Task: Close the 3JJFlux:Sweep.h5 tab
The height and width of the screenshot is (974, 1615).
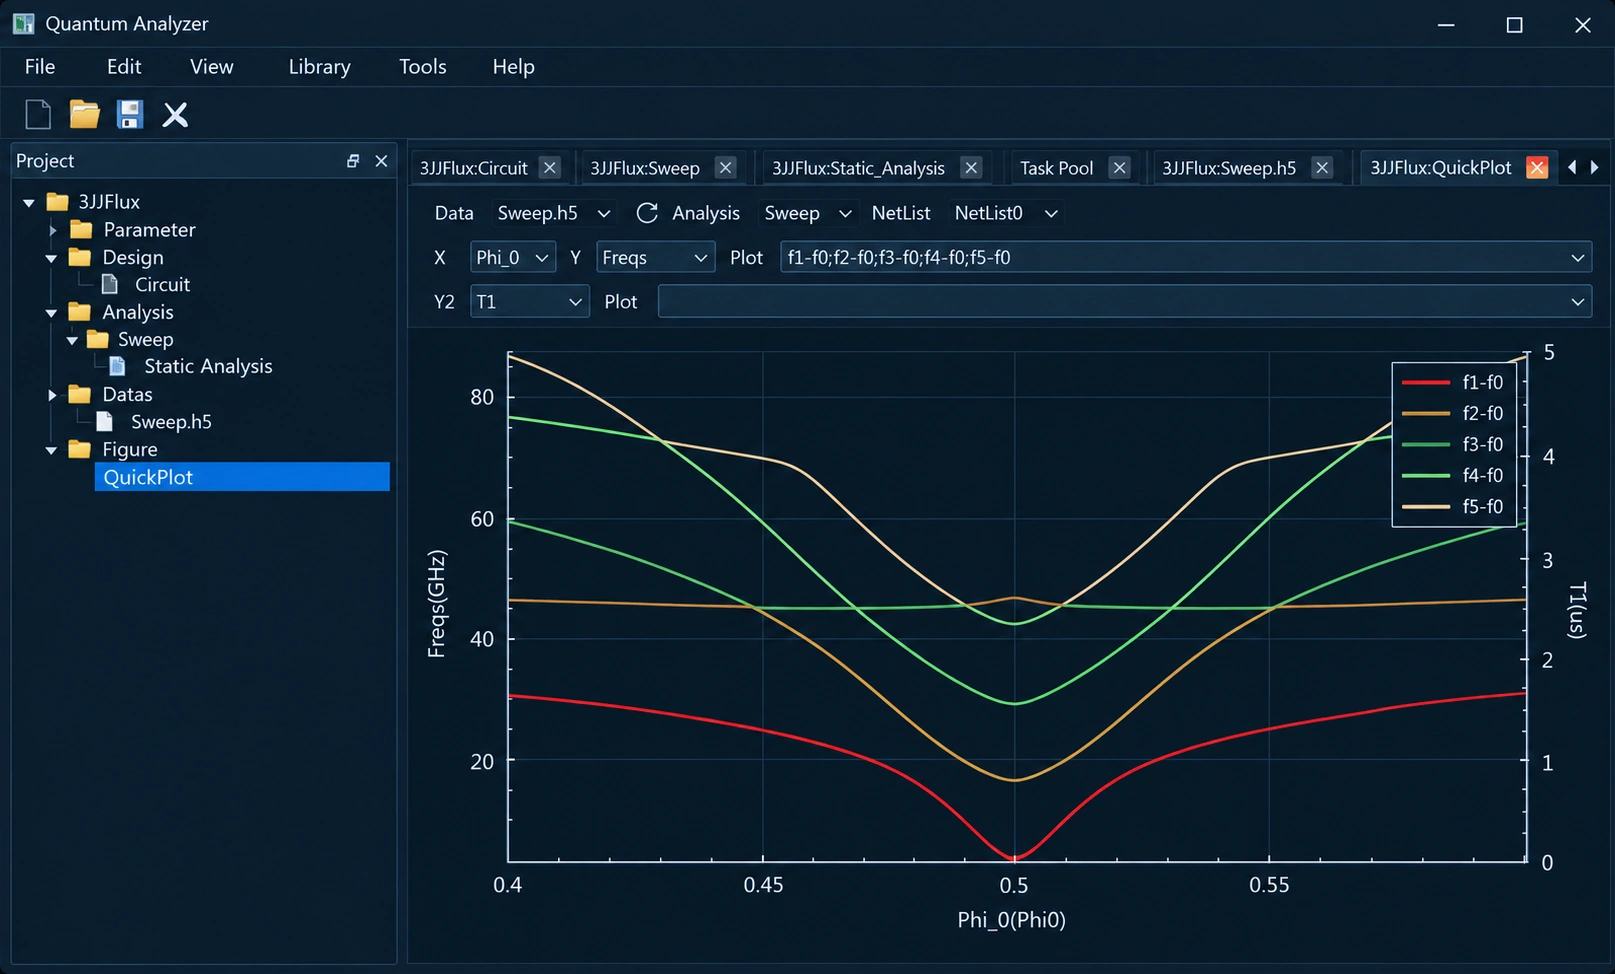Action: [1322, 168]
